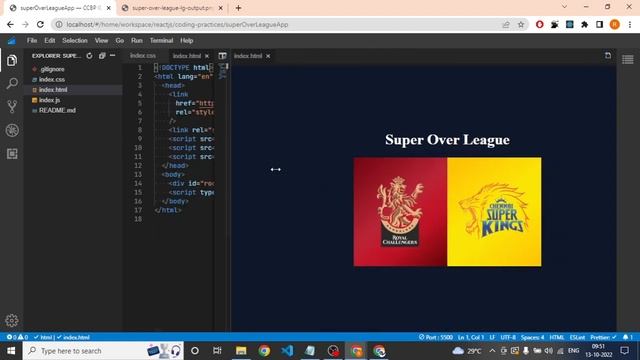
Task: Open the Extensions view
Action: (12, 153)
